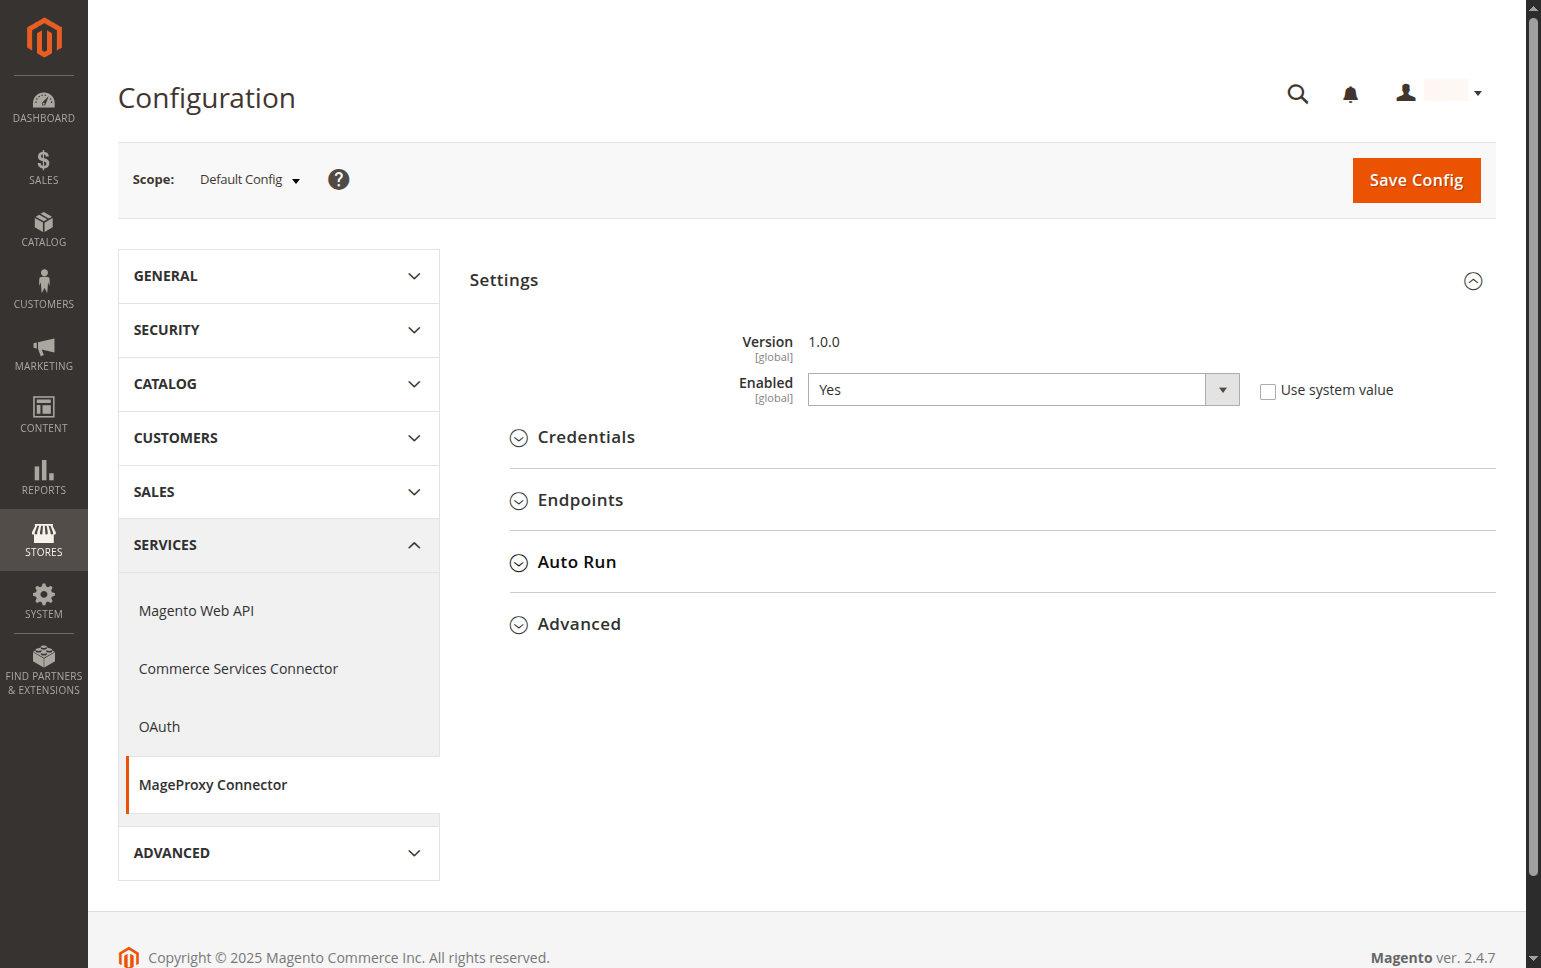The height and width of the screenshot is (968, 1541).
Task: Open the admin user account menu
Action: [1439, 92]
